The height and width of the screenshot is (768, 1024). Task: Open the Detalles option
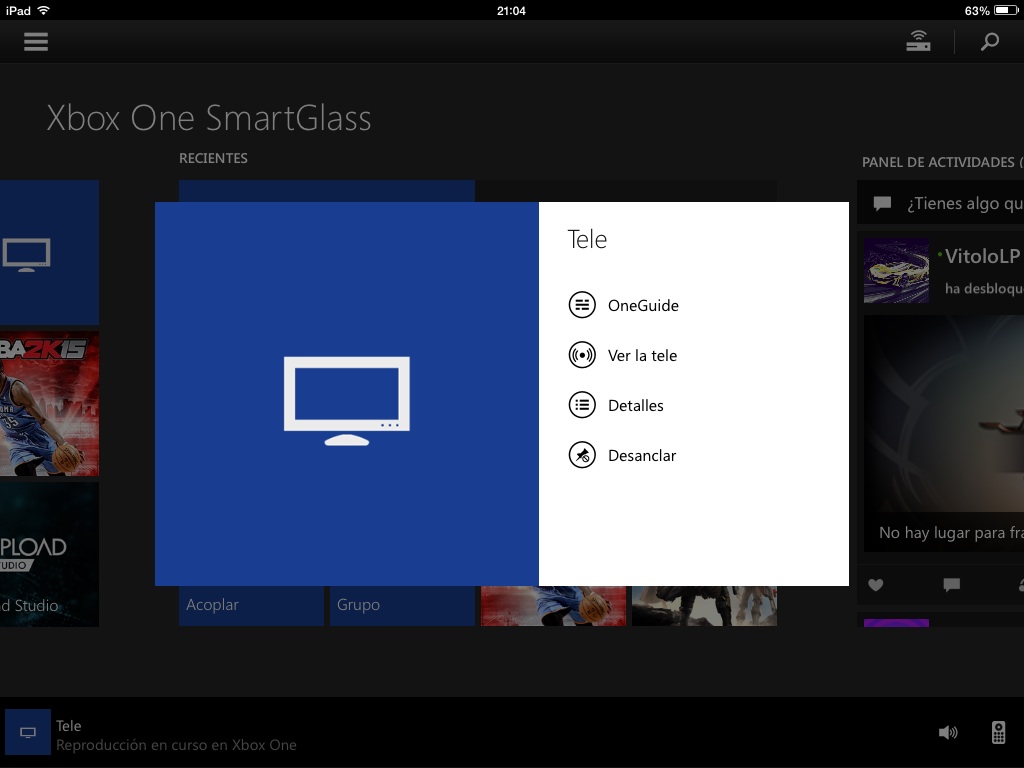[x=635, y=406]
